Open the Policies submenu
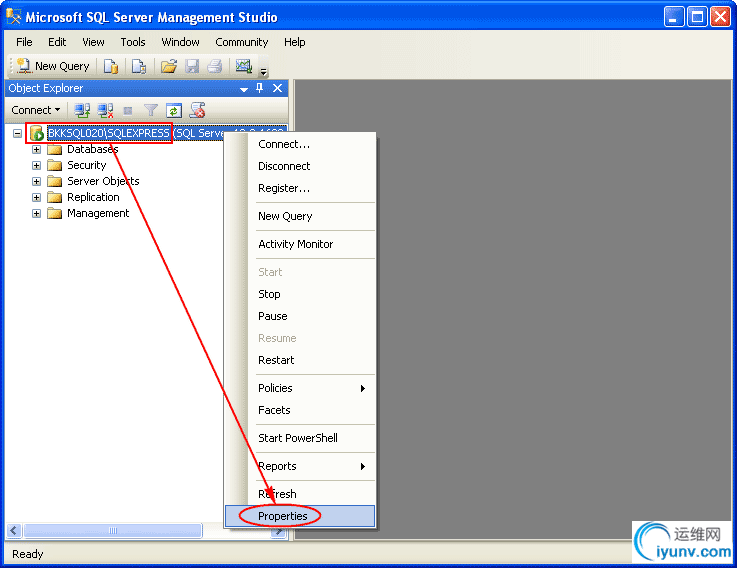 click(300, 388)
